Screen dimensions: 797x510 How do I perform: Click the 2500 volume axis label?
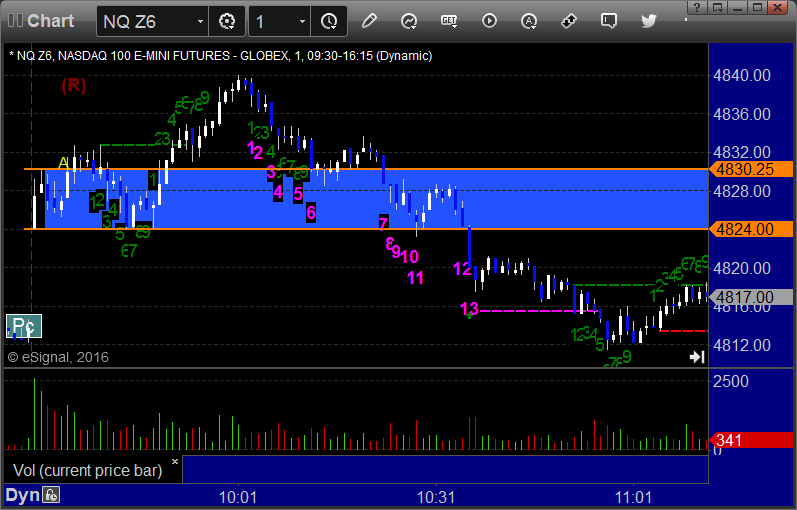pos(730,381)
